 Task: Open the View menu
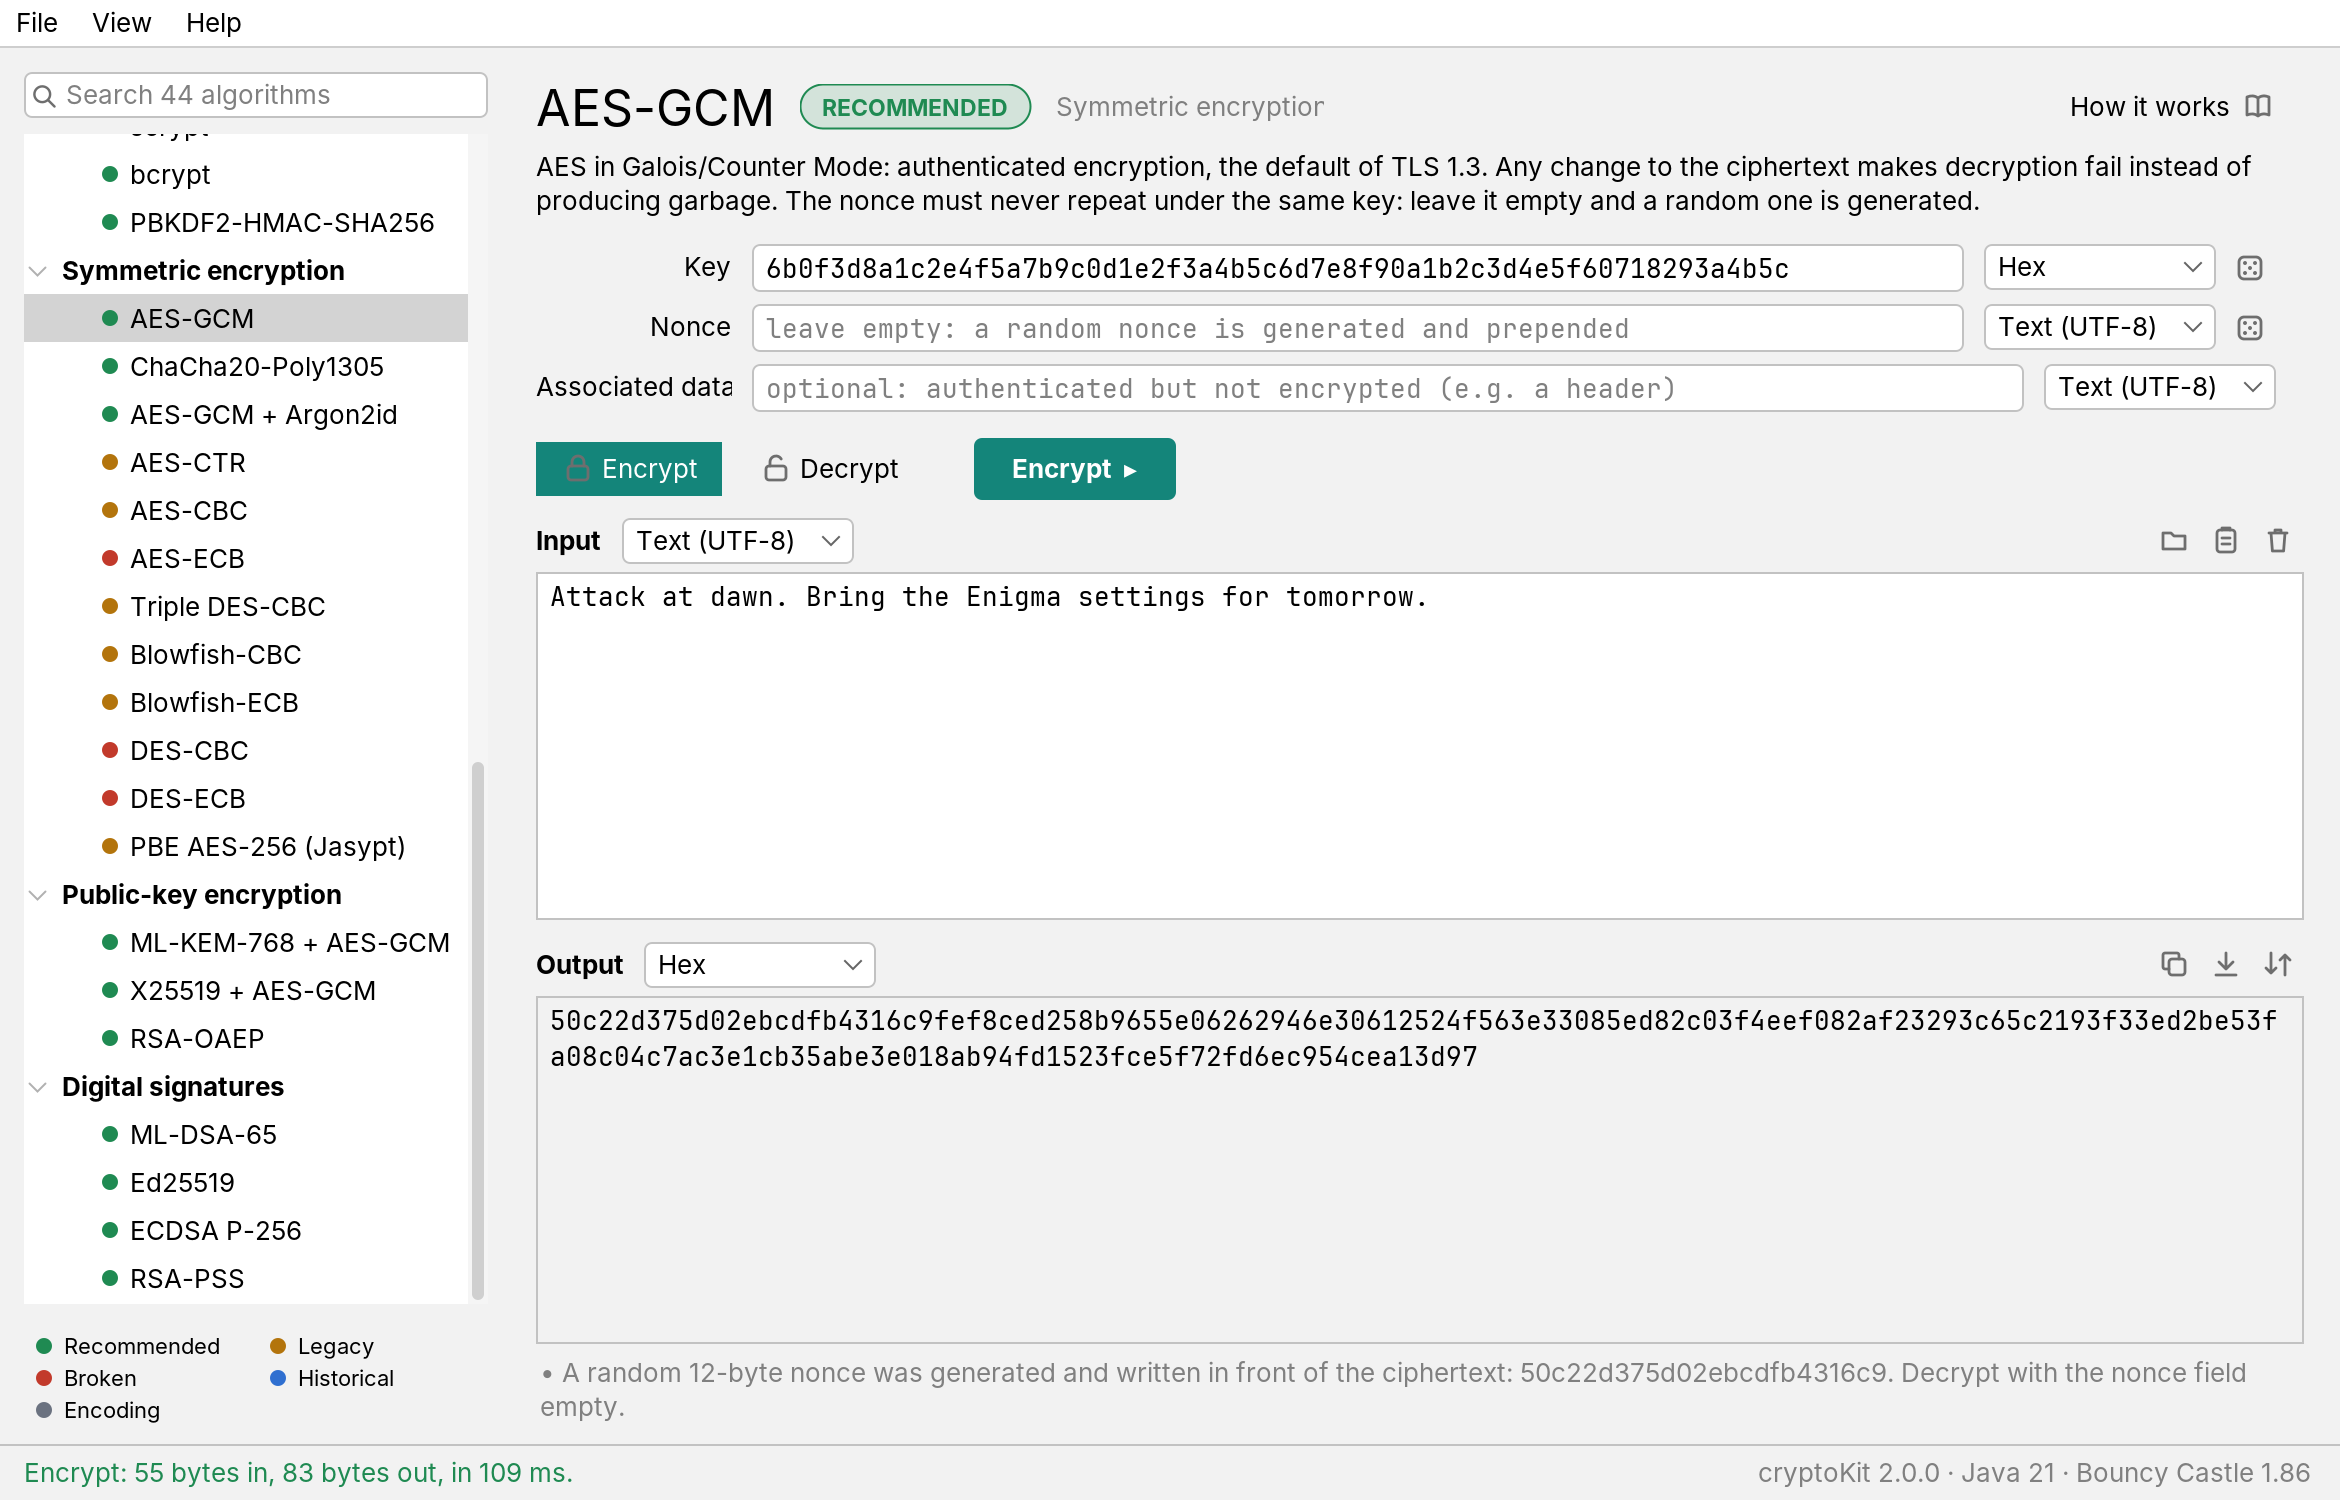(121, 22)
